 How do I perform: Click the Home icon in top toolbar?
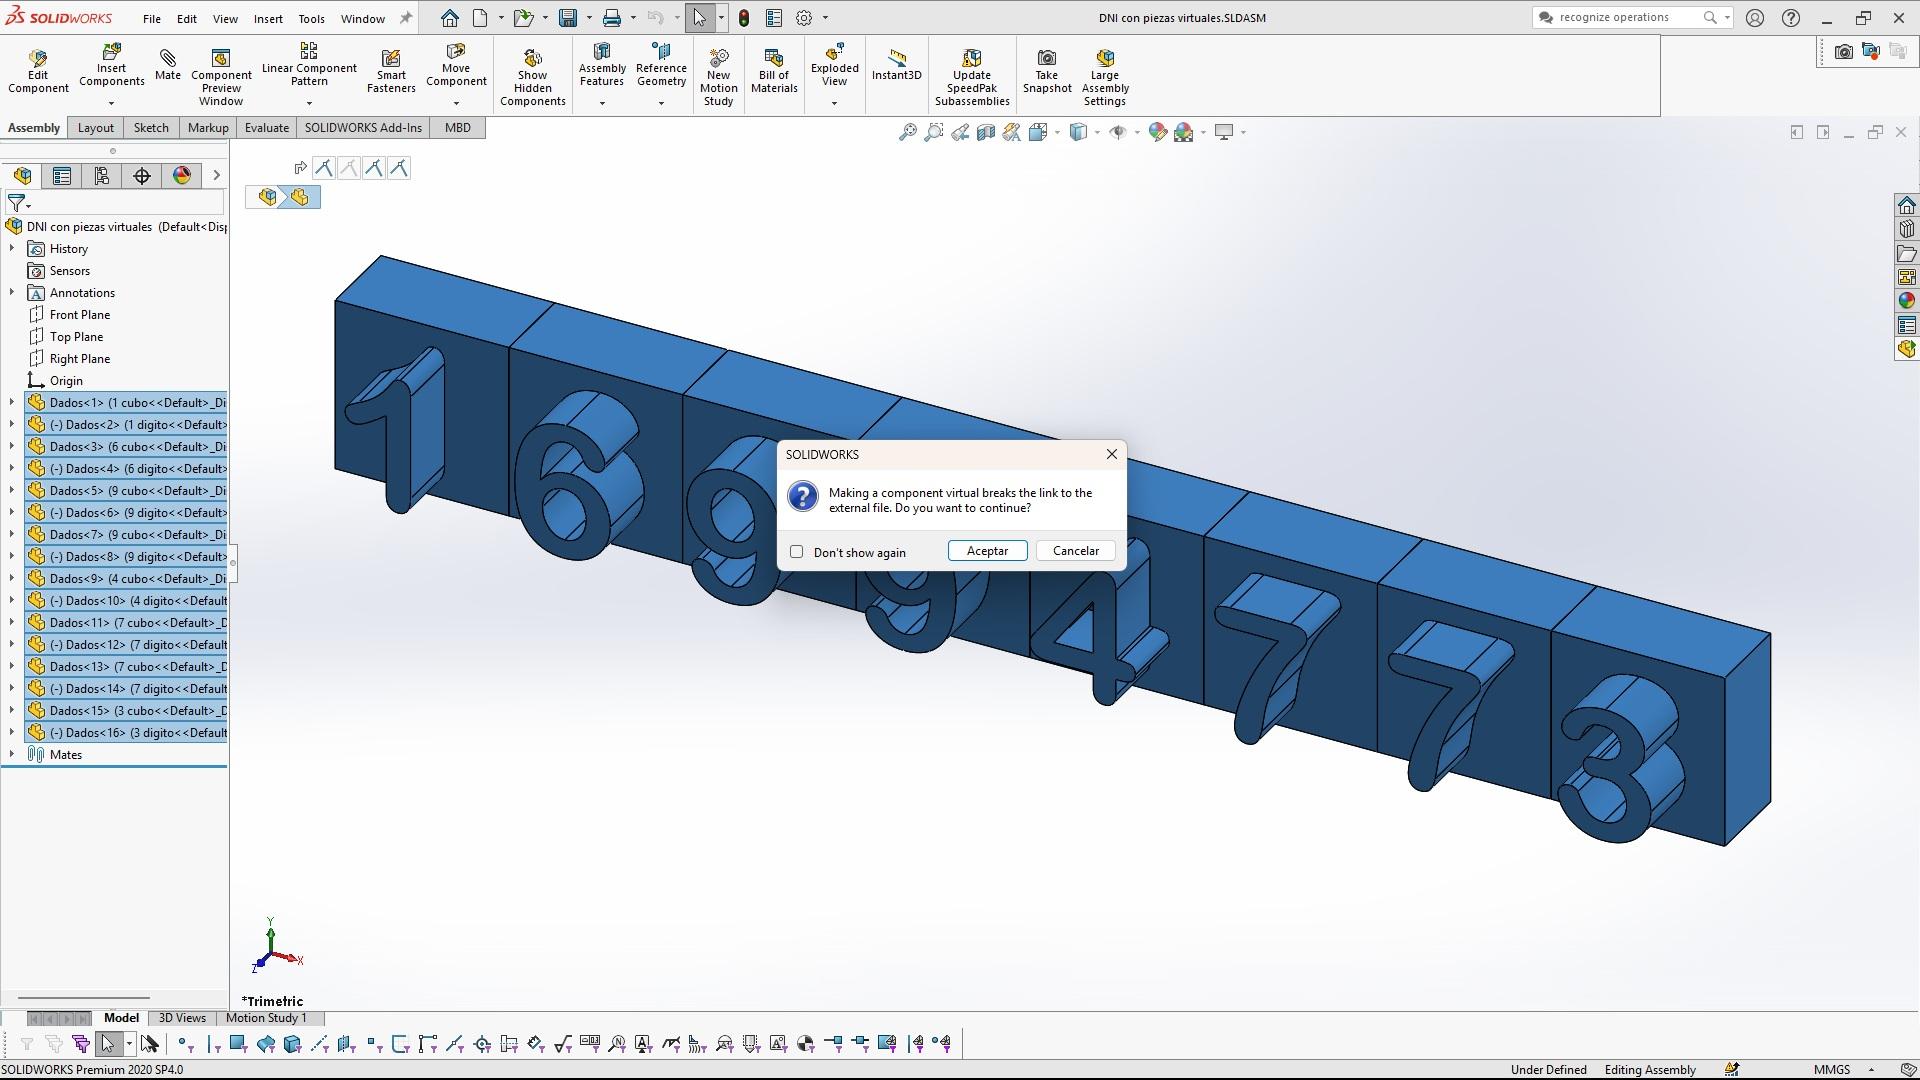click(450, 18)
